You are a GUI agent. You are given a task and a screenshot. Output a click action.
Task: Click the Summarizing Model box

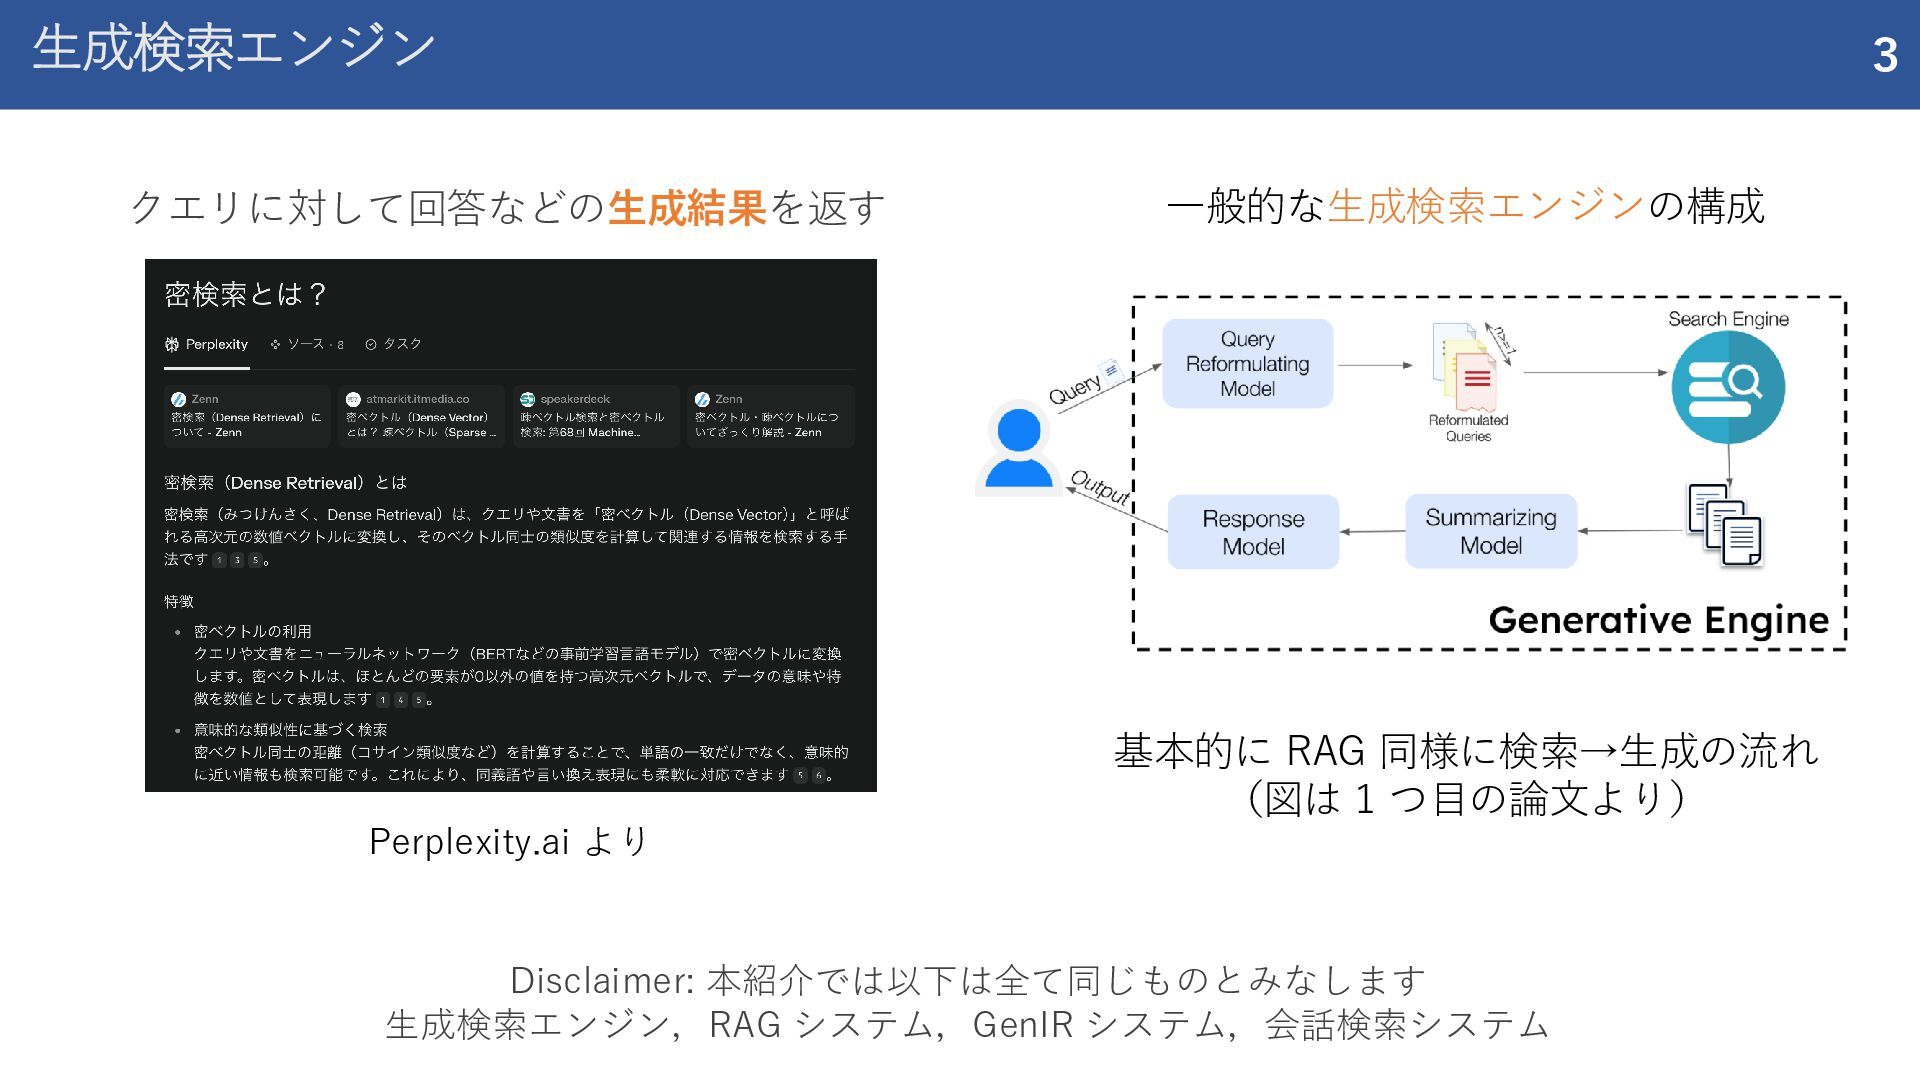[1490, 531]
